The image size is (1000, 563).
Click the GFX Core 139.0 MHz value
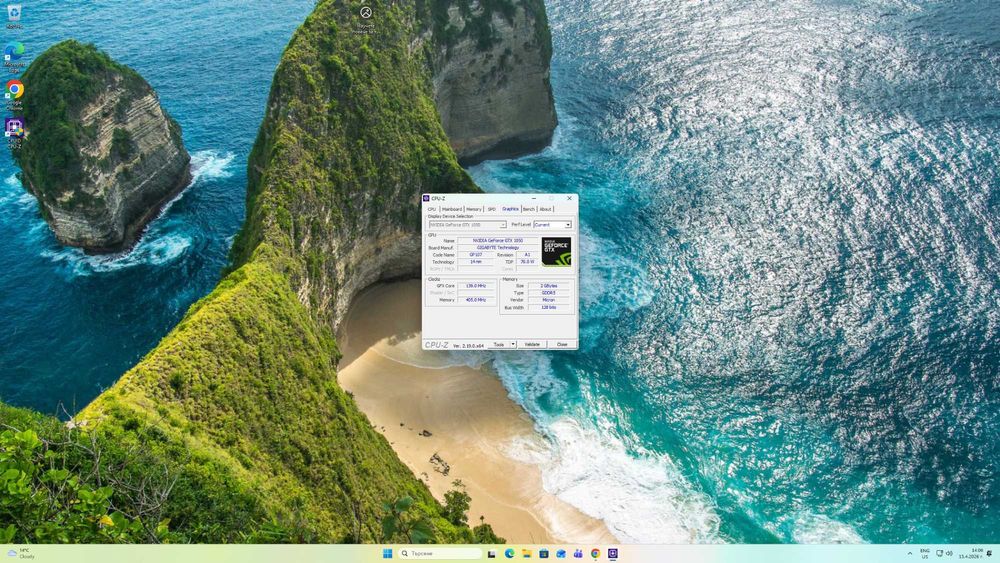[476, 286]
